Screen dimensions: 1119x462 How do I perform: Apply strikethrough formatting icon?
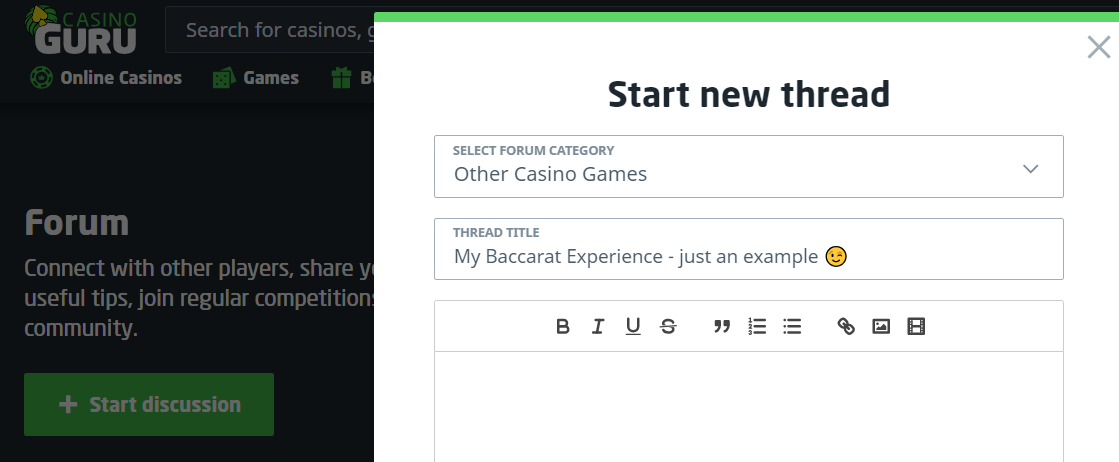668,326
